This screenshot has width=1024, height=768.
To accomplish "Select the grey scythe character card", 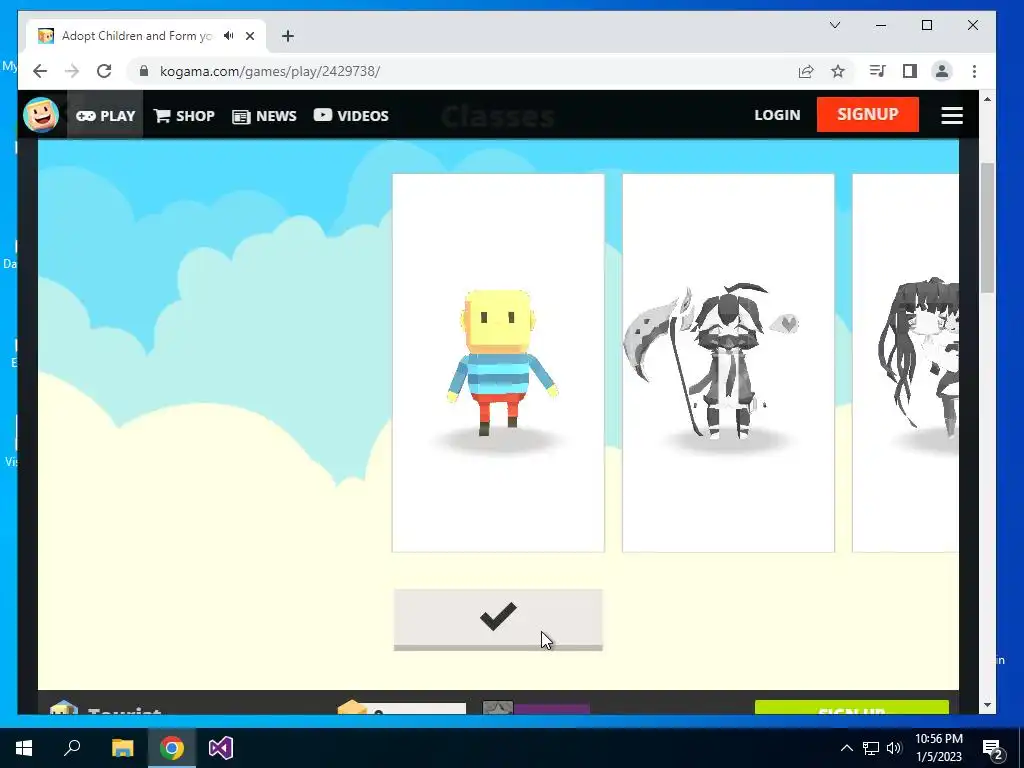I will click(x=728, y=363).
